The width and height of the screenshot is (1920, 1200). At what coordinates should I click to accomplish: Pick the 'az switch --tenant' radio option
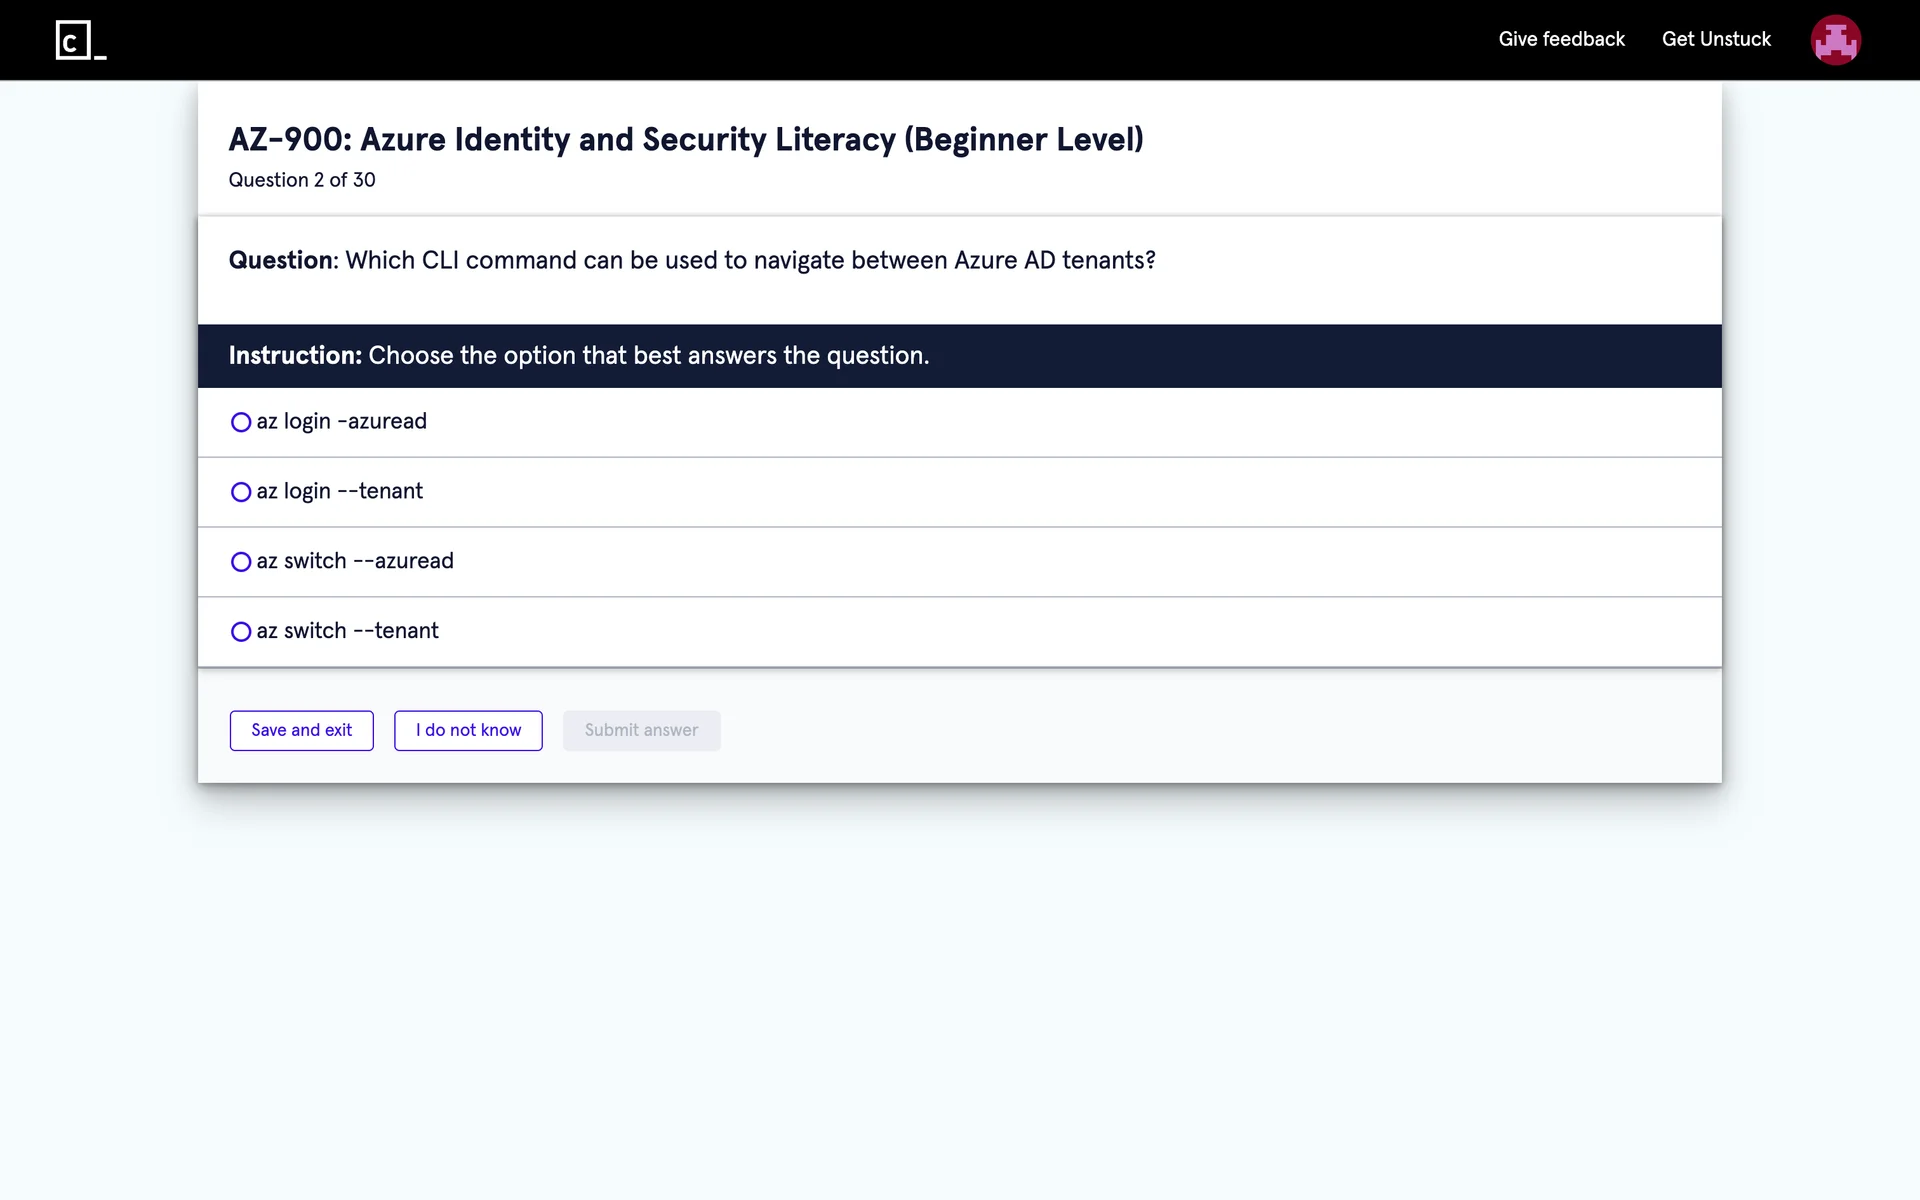(x=241, y=632)
